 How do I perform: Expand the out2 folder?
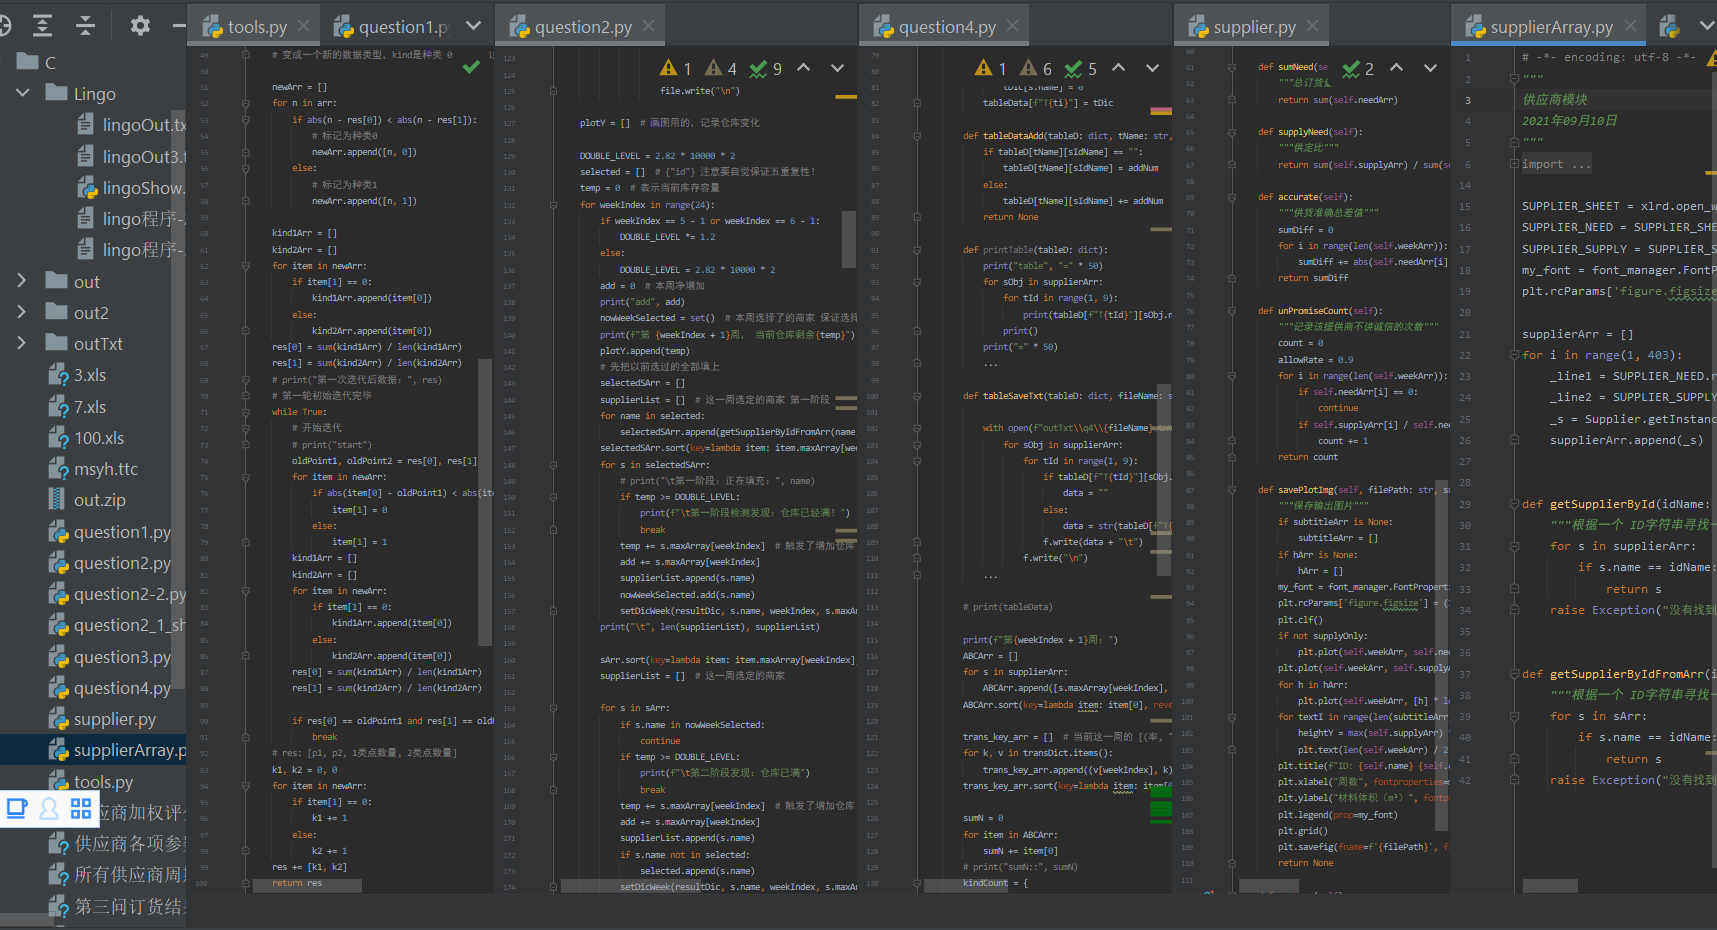(x=22, y=312)
